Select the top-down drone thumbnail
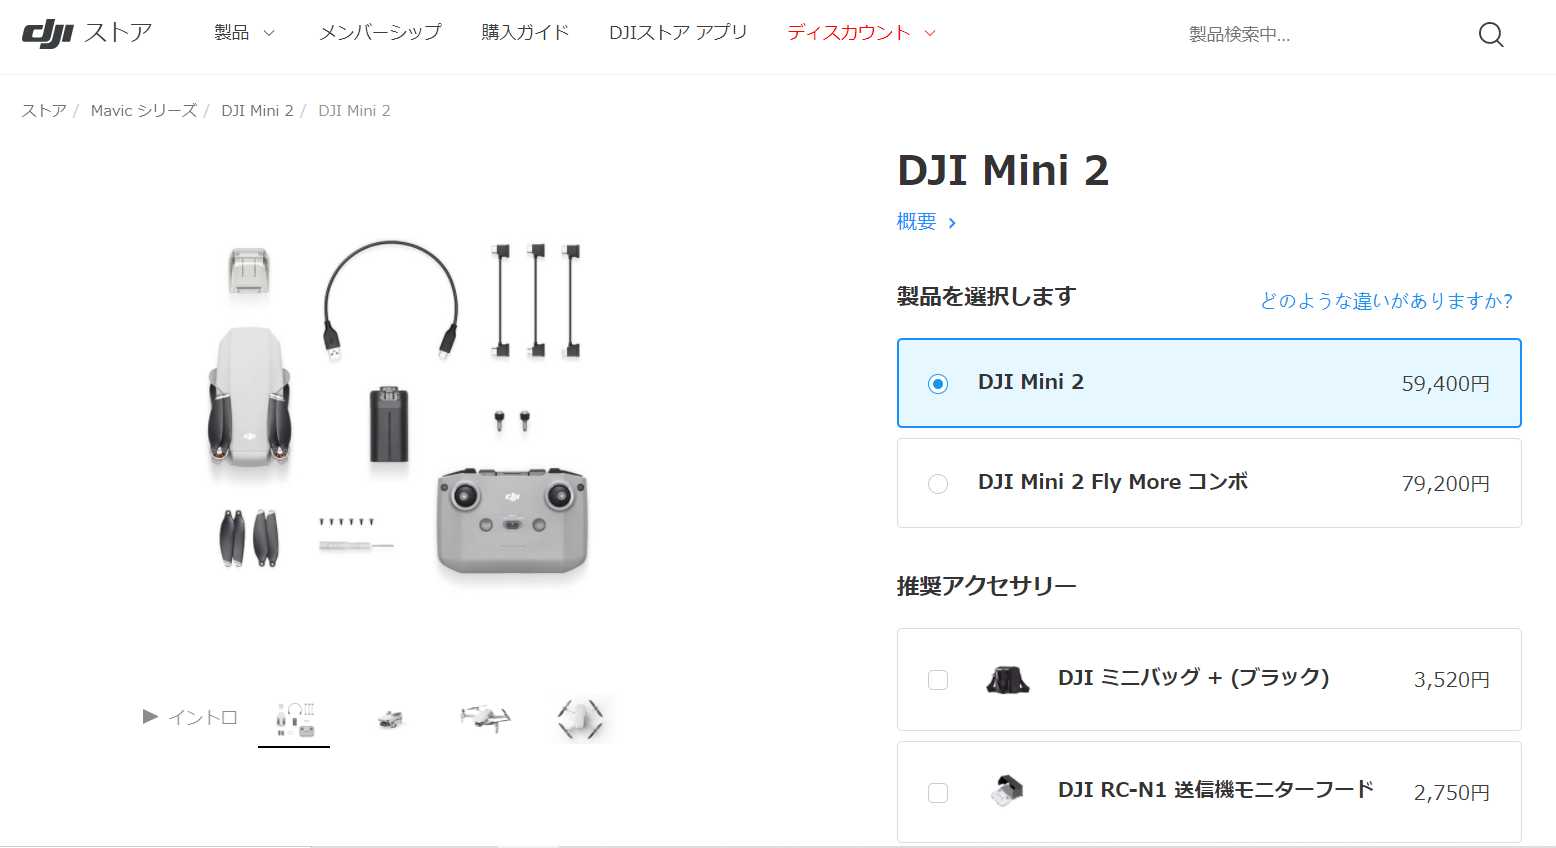The height and width of the screenshot is (848, 1556). pos(580,719)
